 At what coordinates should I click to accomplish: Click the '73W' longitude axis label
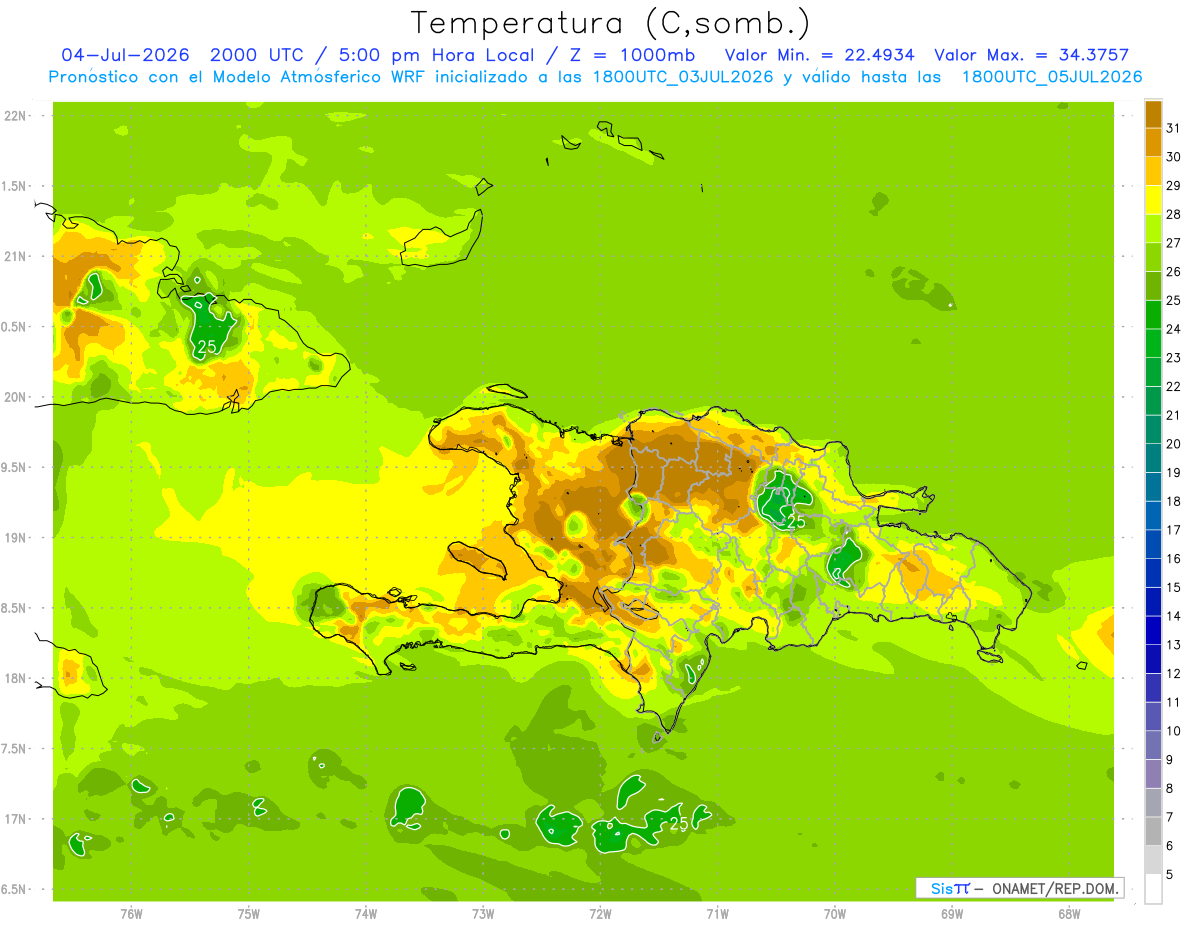(x=483, y=914)
